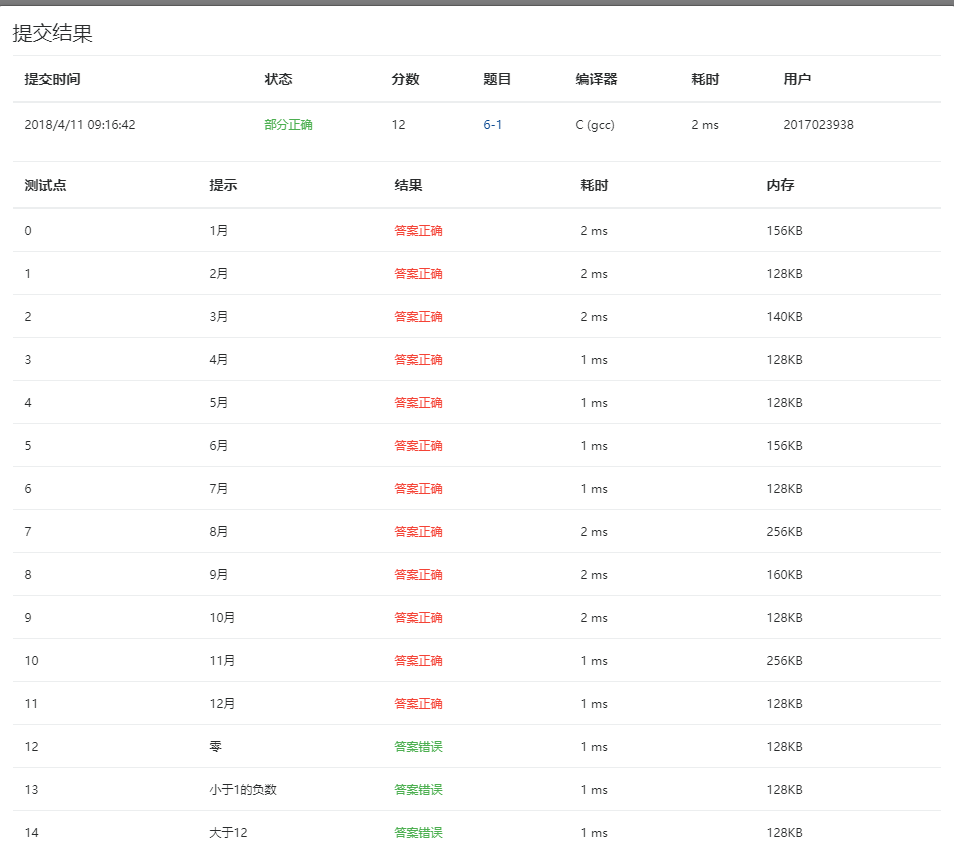This screenshot has height=865, width=954.
Task: Click the 12月 hint cell
Action: (x=222, y=704)
